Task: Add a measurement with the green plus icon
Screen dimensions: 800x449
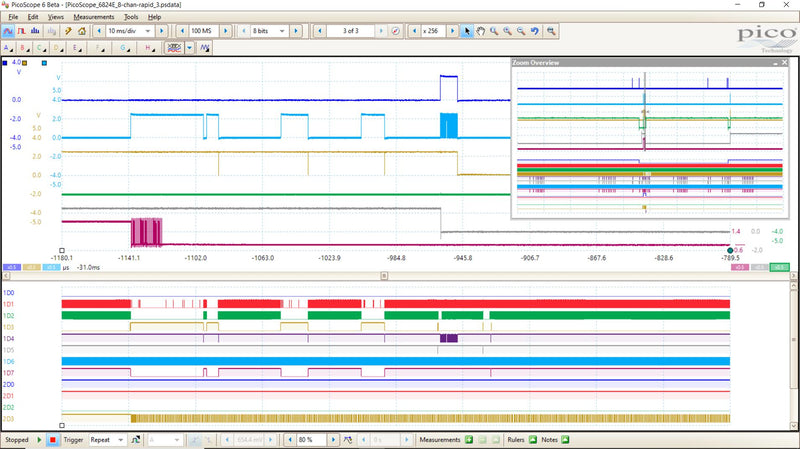Action: (x=468, y=439)
